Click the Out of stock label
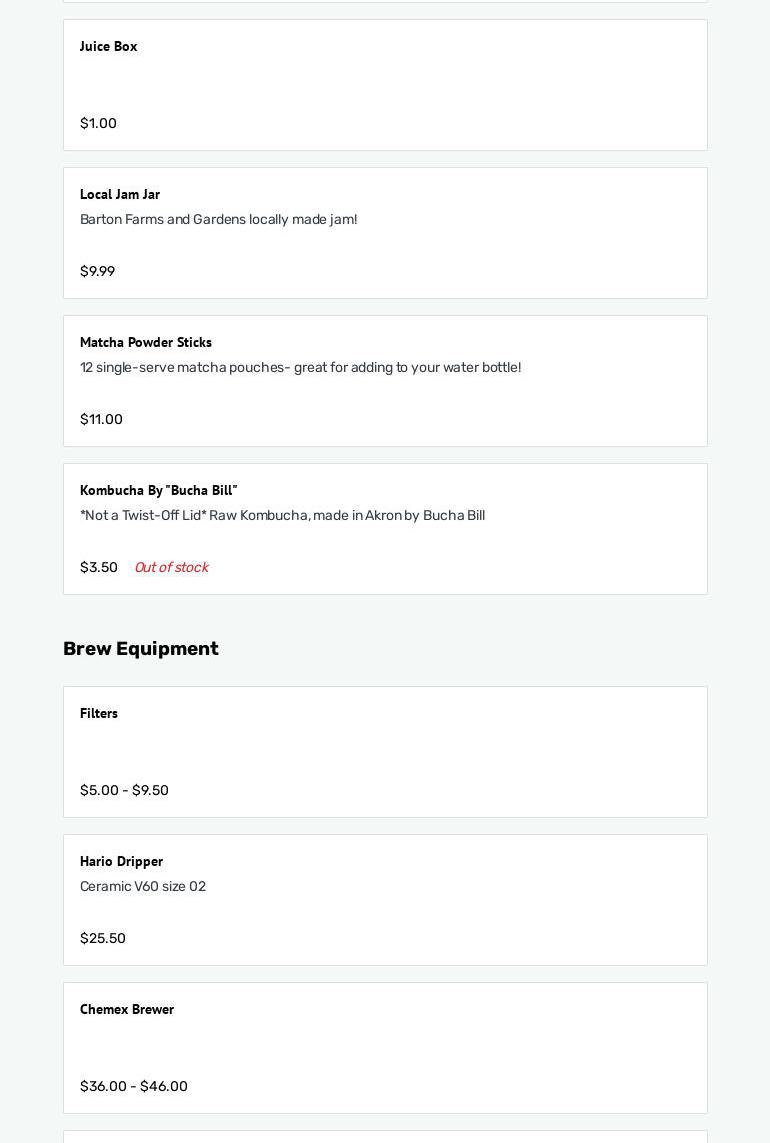 [171, 567]
